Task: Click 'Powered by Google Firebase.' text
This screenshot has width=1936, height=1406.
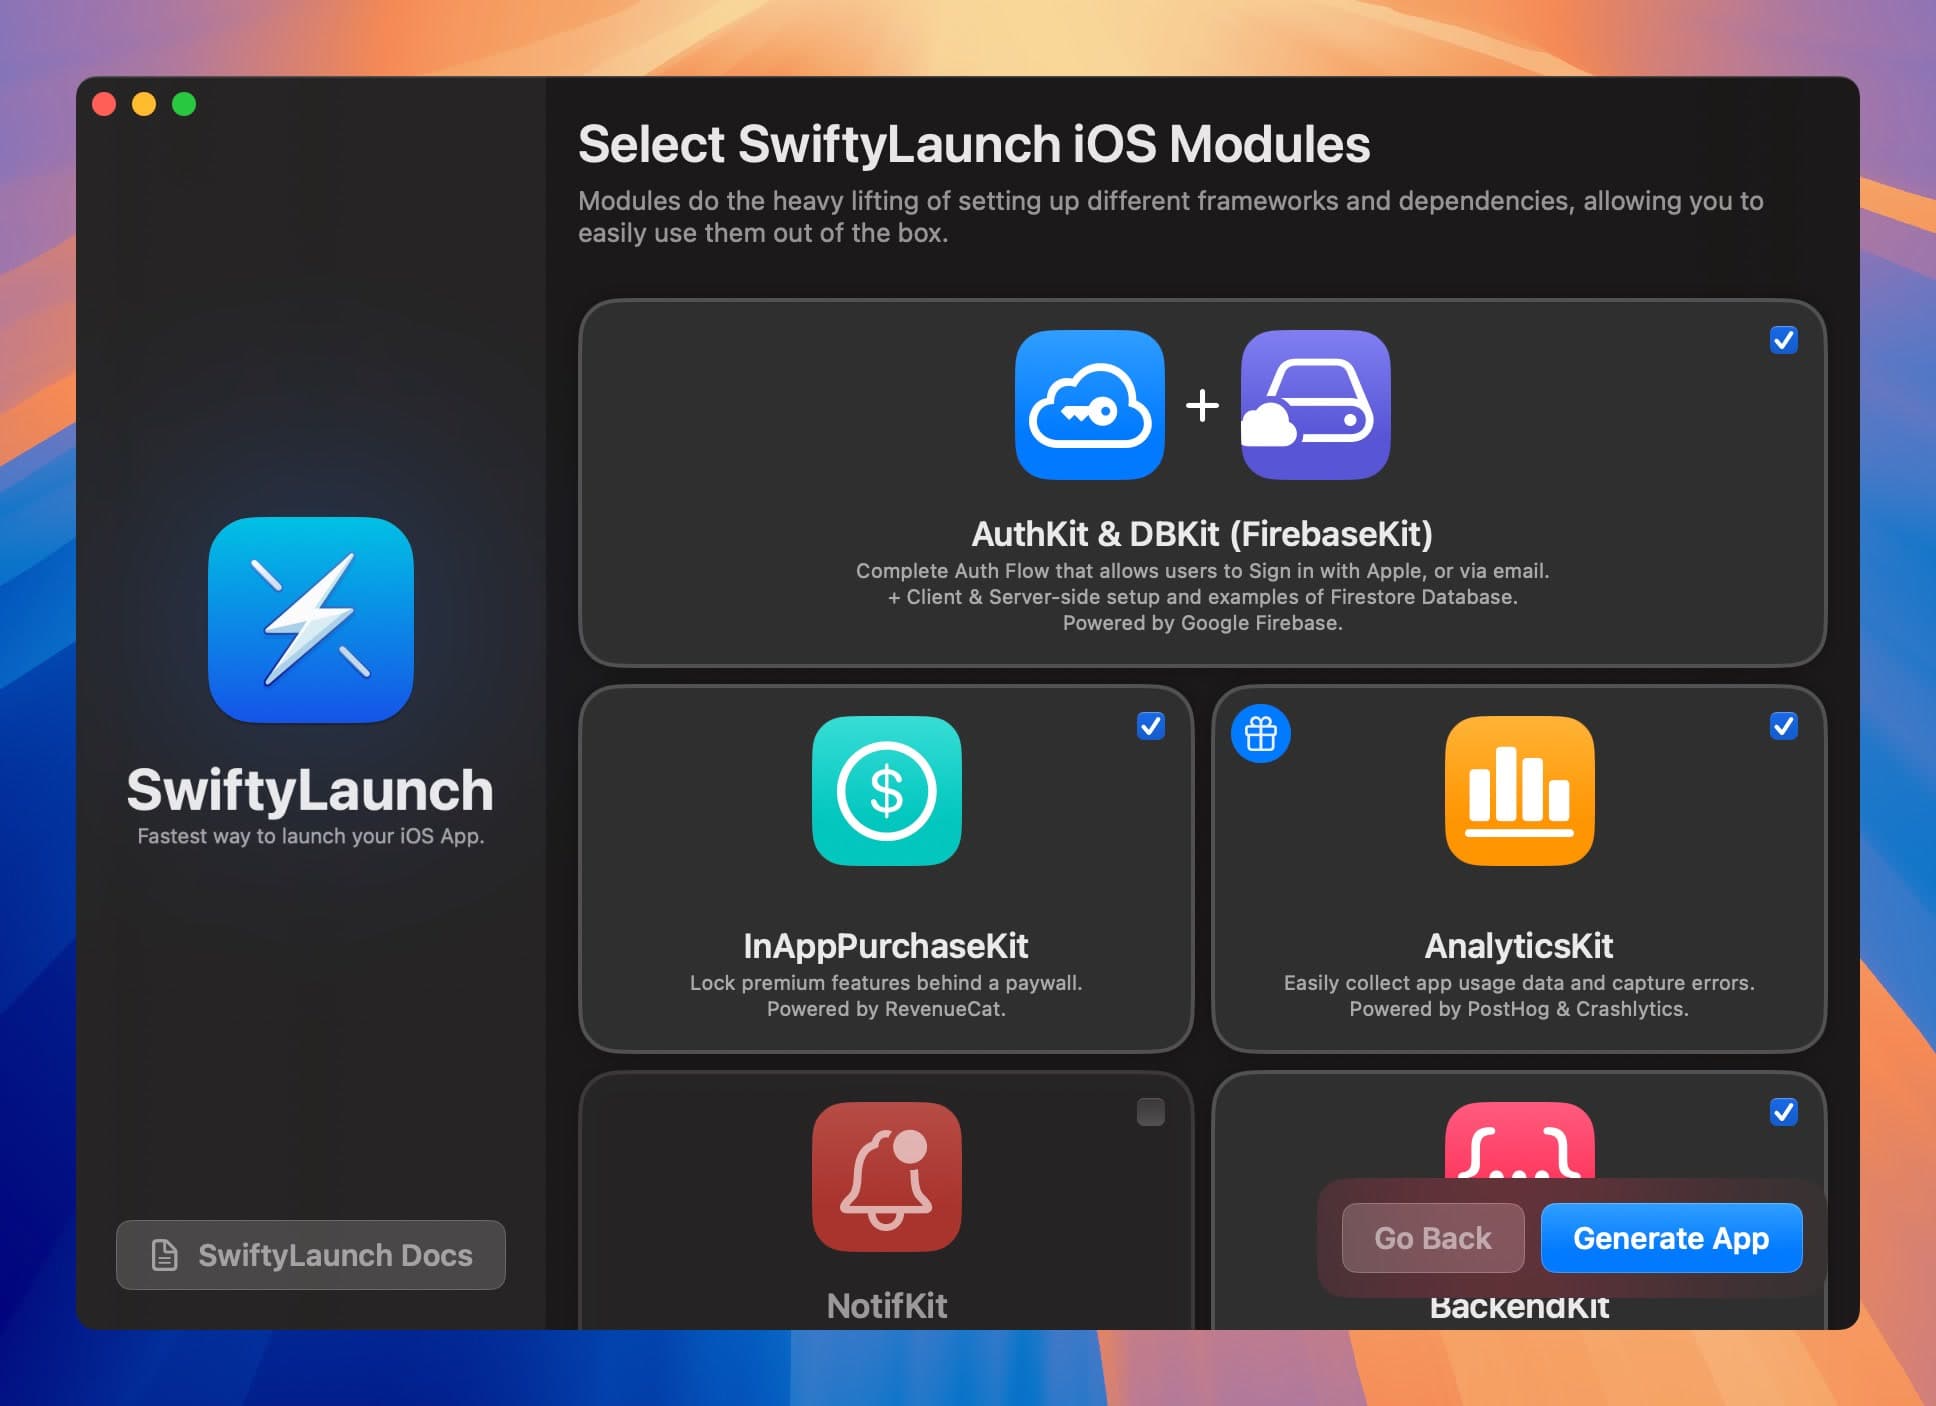Action: (x=1202, y=623)
